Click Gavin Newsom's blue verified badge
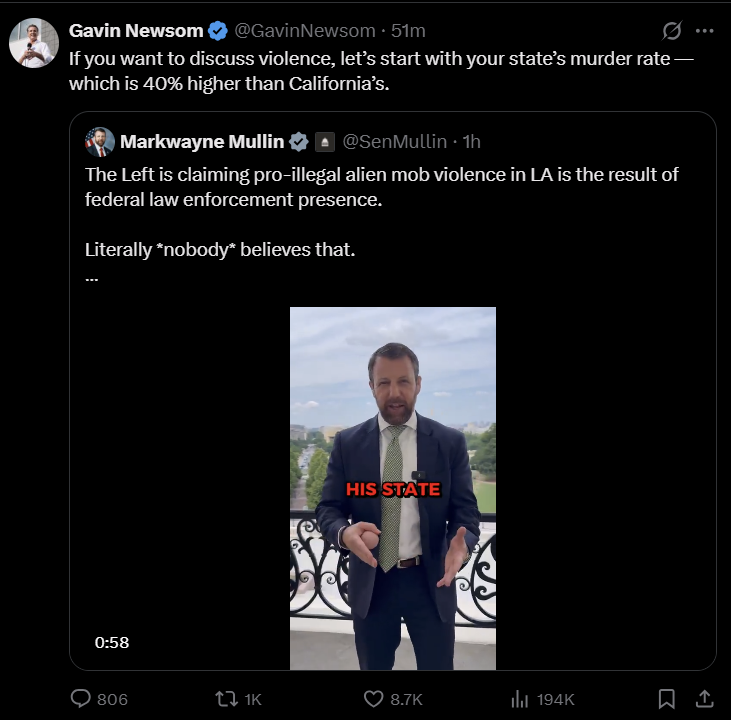 click(x=218, y=31)
